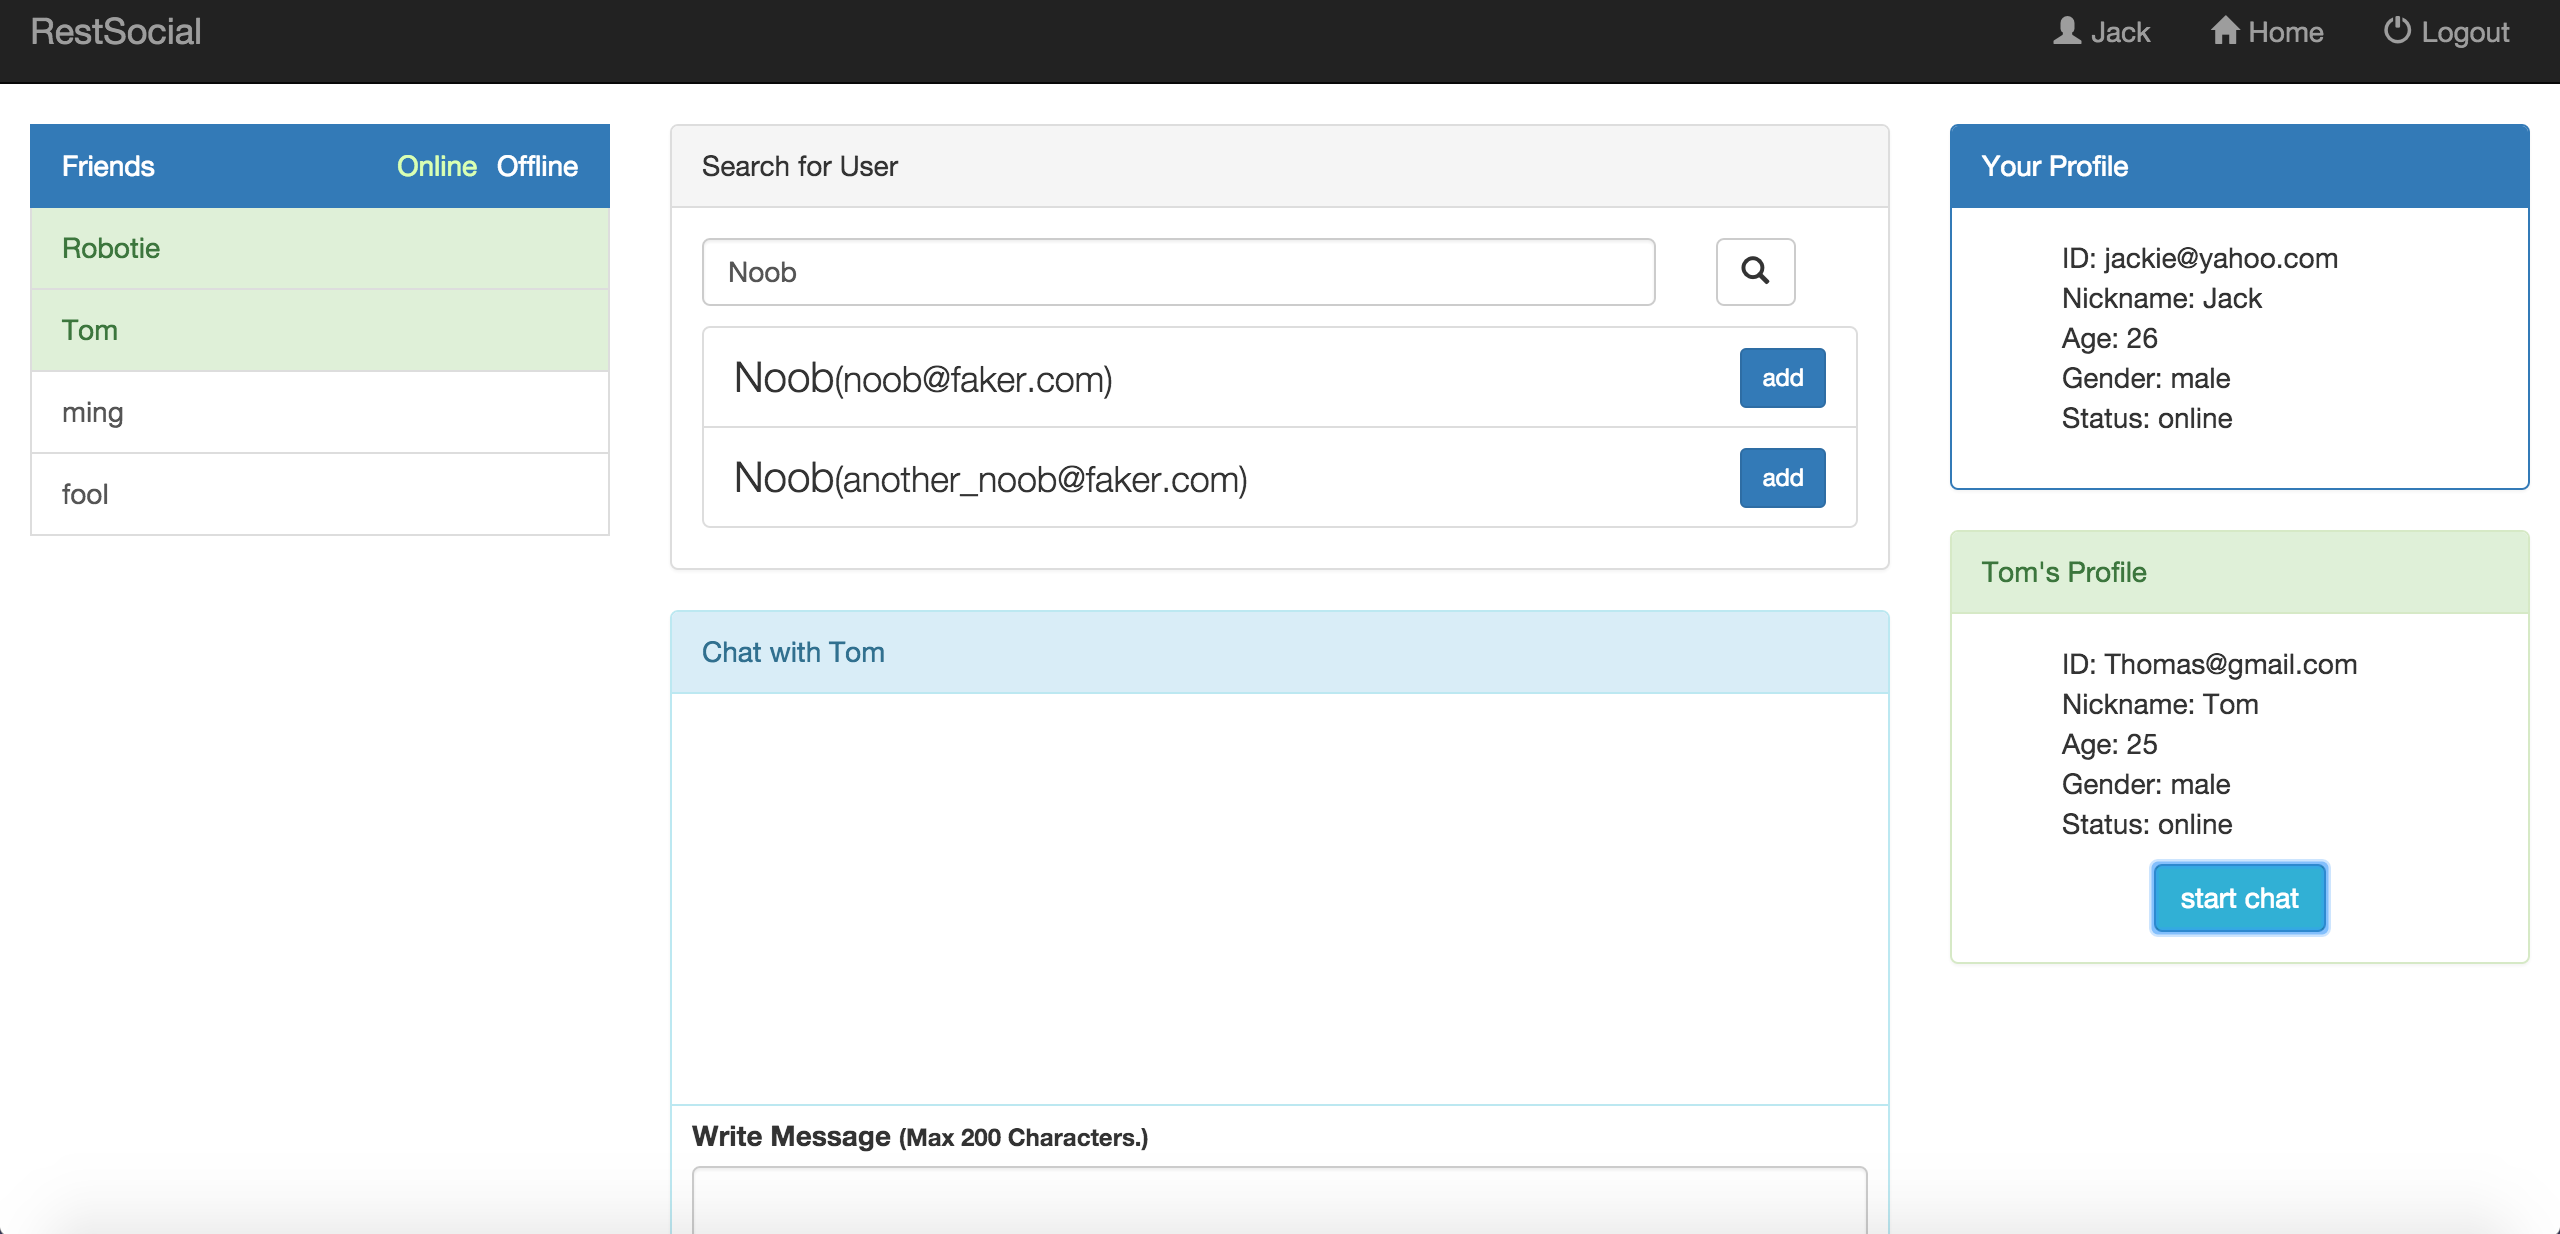Click the Friends panel title
Viewport: 2560px width, 1234px height.
point(108,166)
